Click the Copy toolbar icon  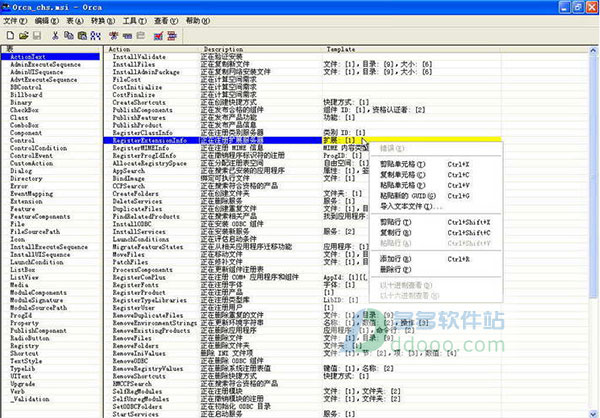(68, 36)
